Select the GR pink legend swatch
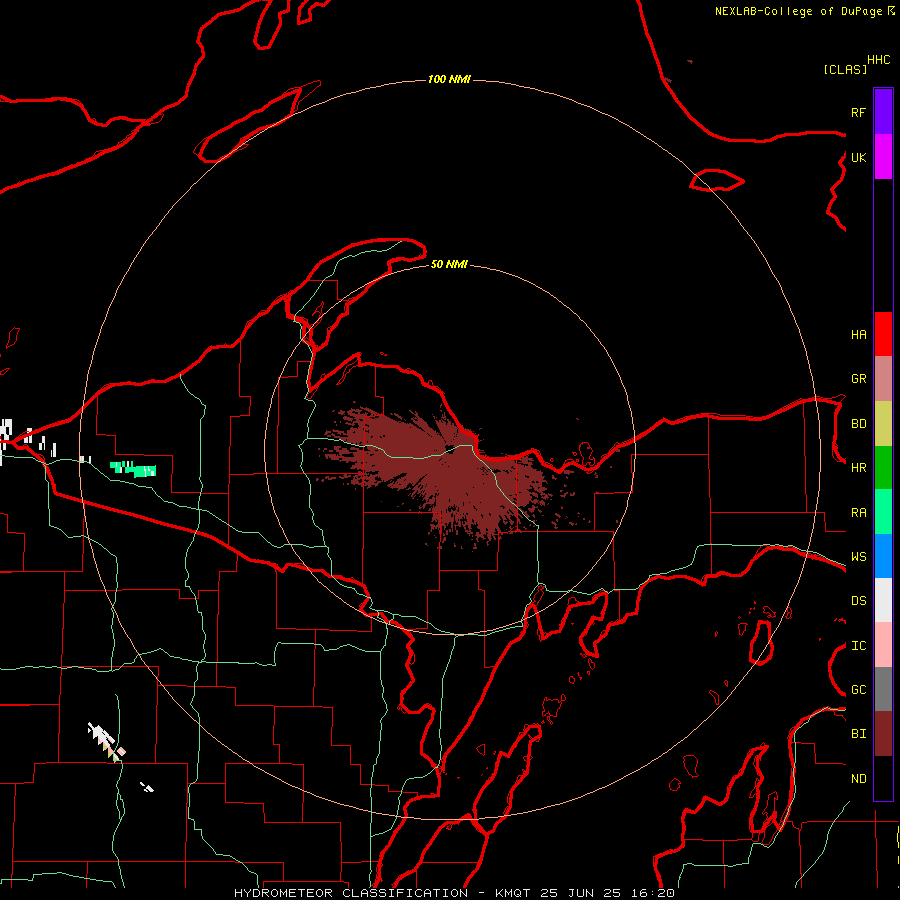This screenshot has width=900, height=900. (883, 379)
